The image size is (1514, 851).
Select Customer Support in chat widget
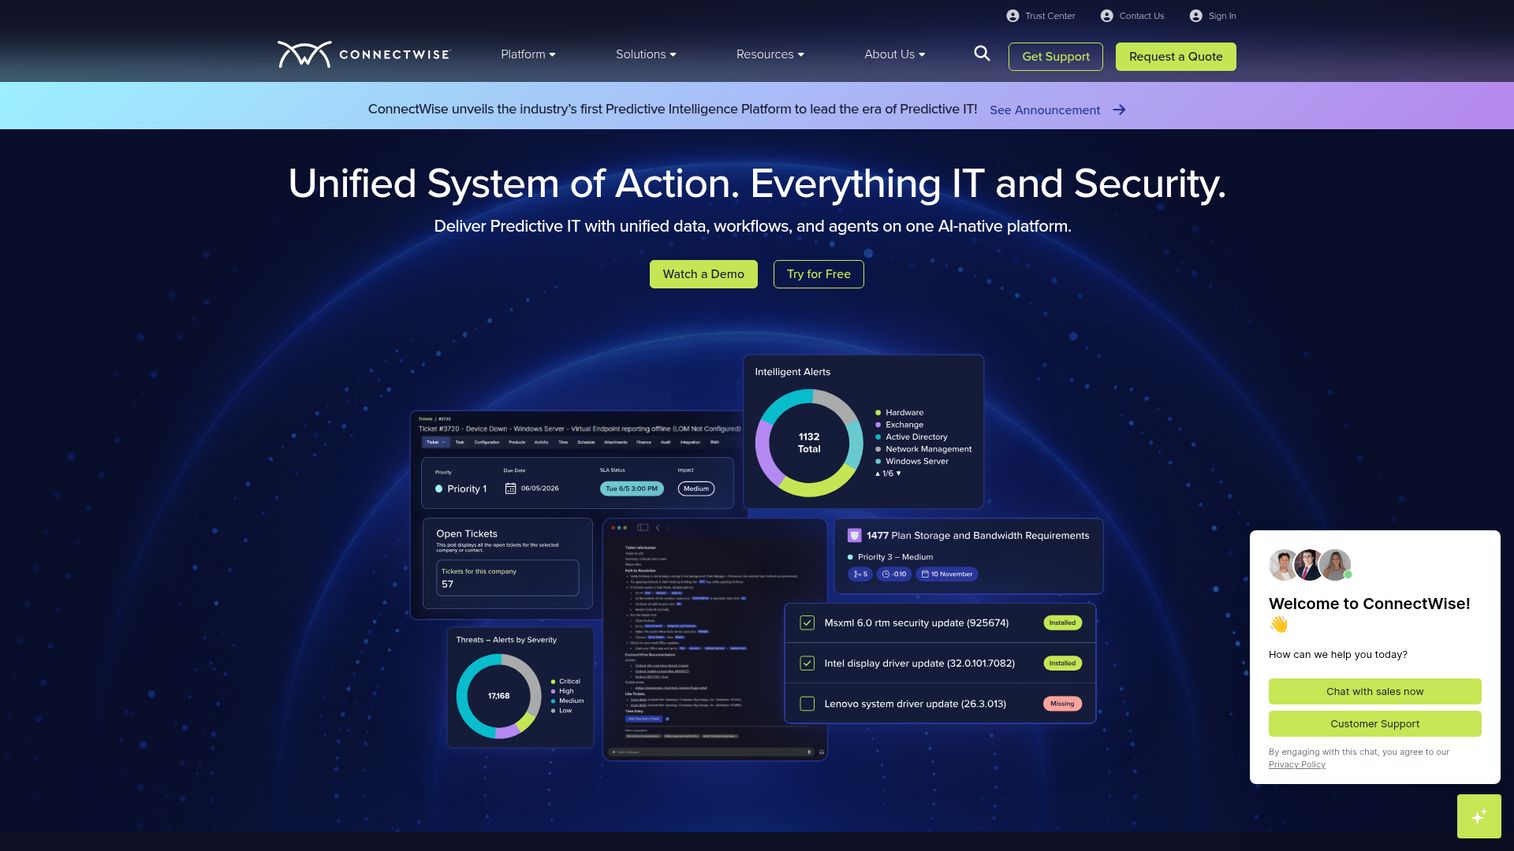click(x=1375, y=724)
